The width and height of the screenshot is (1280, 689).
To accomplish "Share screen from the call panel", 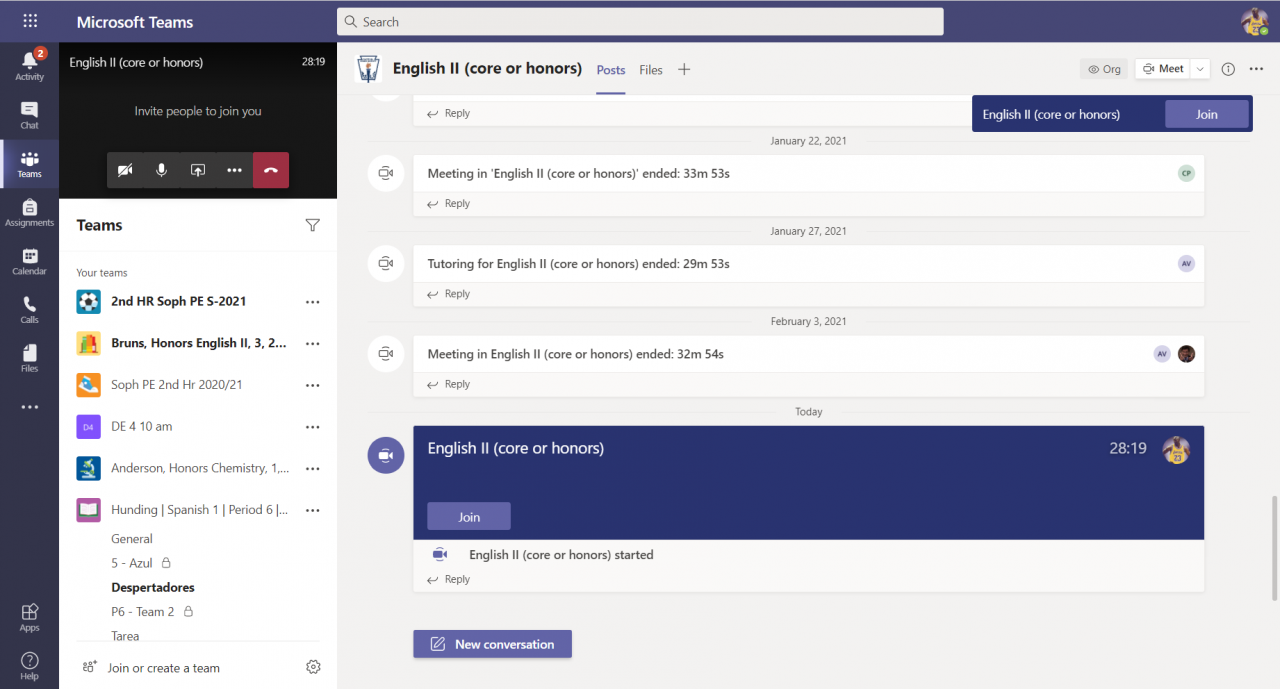I will 198,170.
